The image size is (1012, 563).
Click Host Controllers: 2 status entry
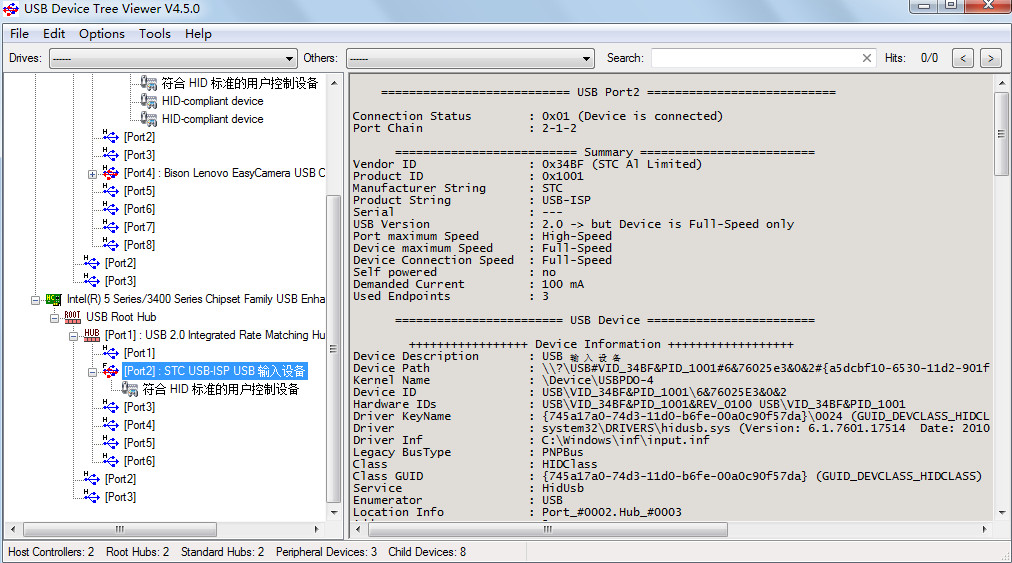(x=51, y=552)
